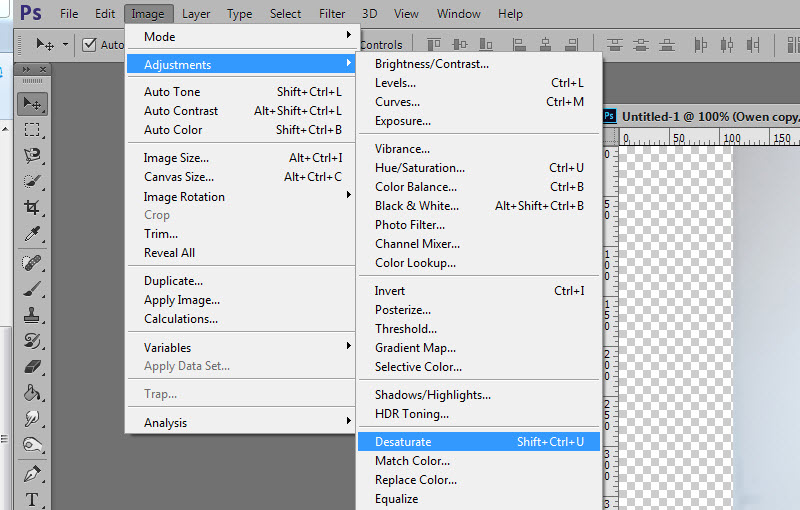Choose Black & White adjustment

tap(479, 206)
